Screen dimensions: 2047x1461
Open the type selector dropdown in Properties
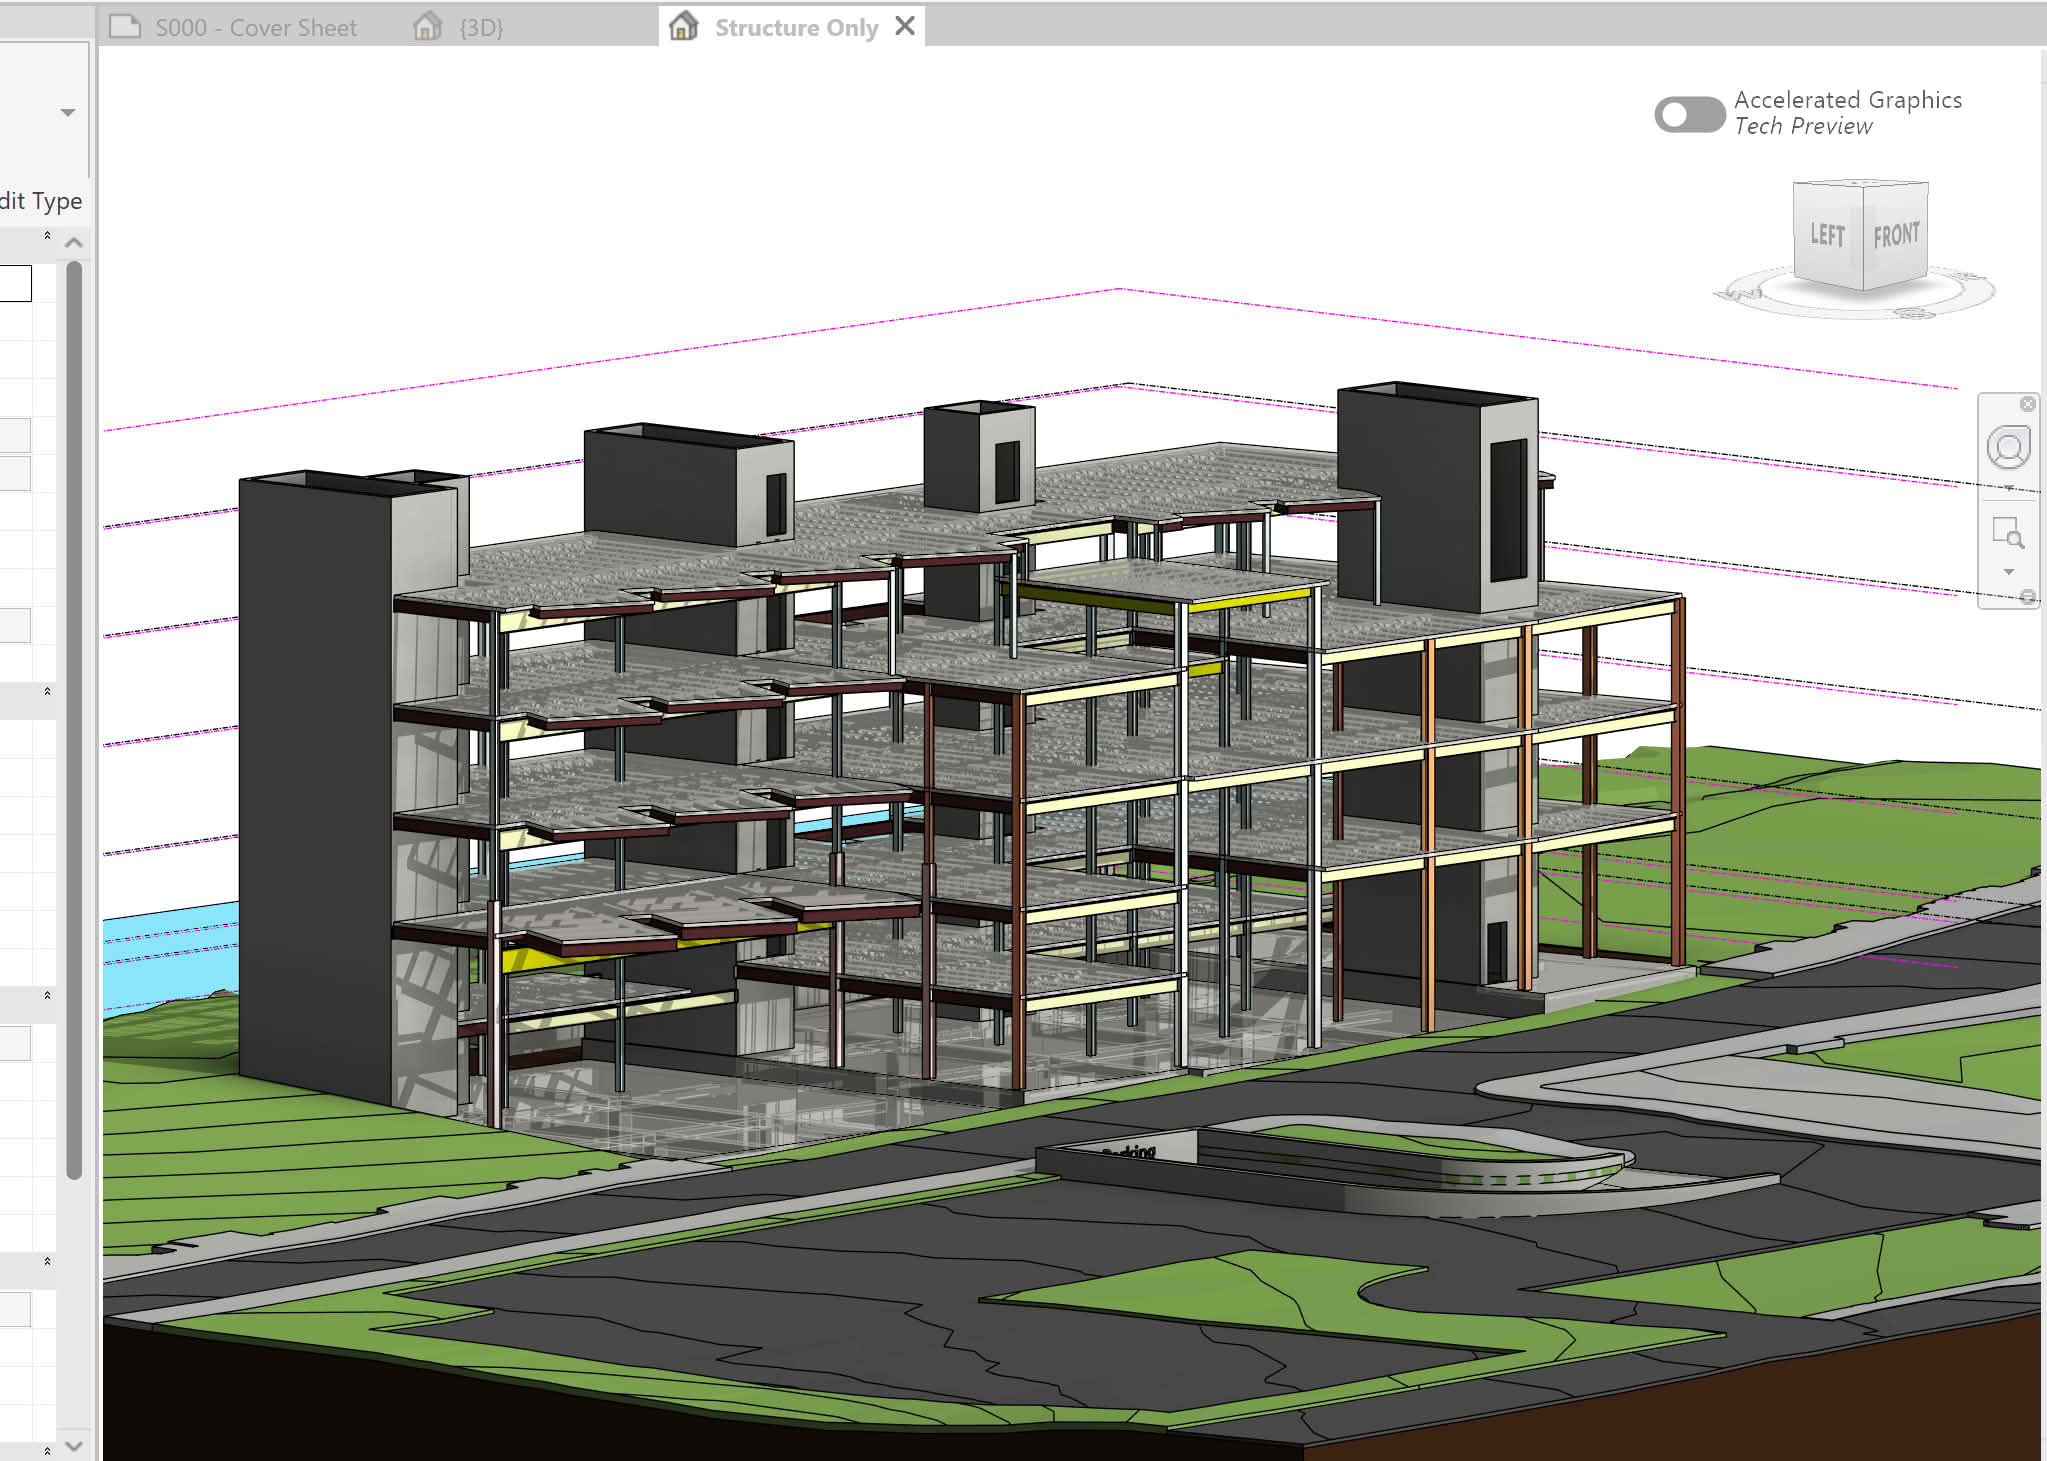(67, 112)
